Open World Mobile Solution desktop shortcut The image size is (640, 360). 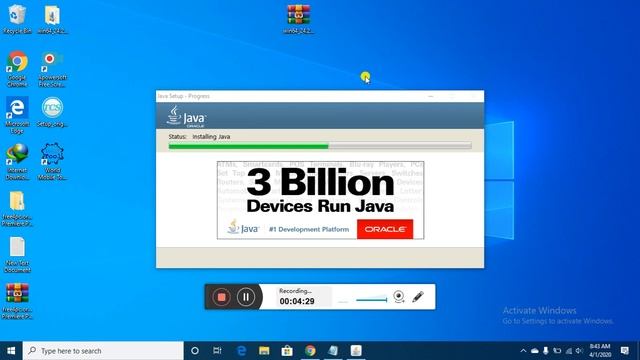pyautogui.click(x=52, y=162)
